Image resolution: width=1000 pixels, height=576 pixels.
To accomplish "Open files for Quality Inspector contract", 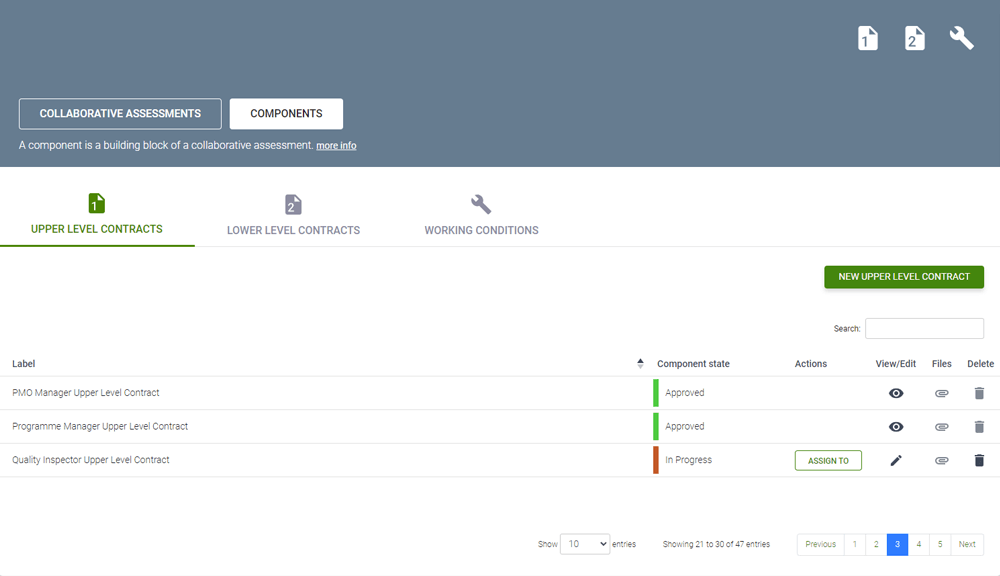I will (941, 460).
